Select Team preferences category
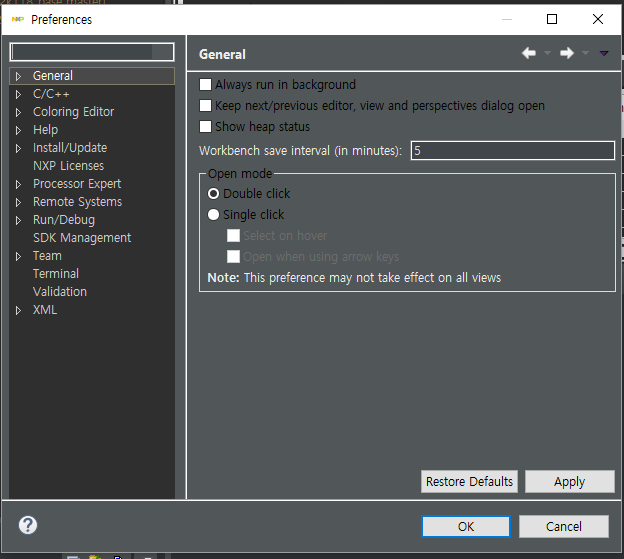Image resolution: width=624 pixels, height=559 pixels. (x=47, y=255)
